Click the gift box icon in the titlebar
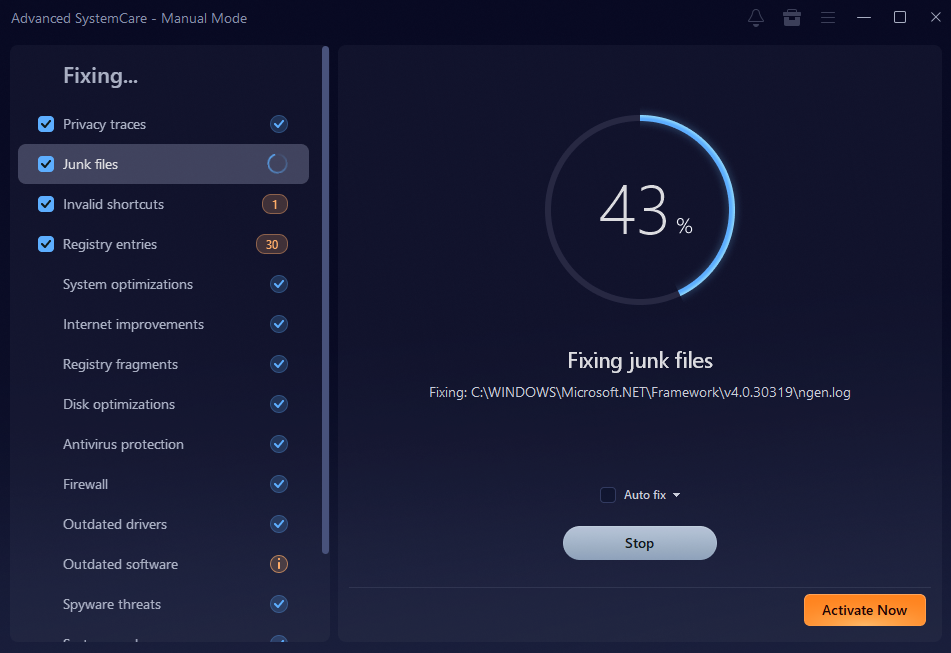This screenshot has height=653, width=951. [792, 17]
